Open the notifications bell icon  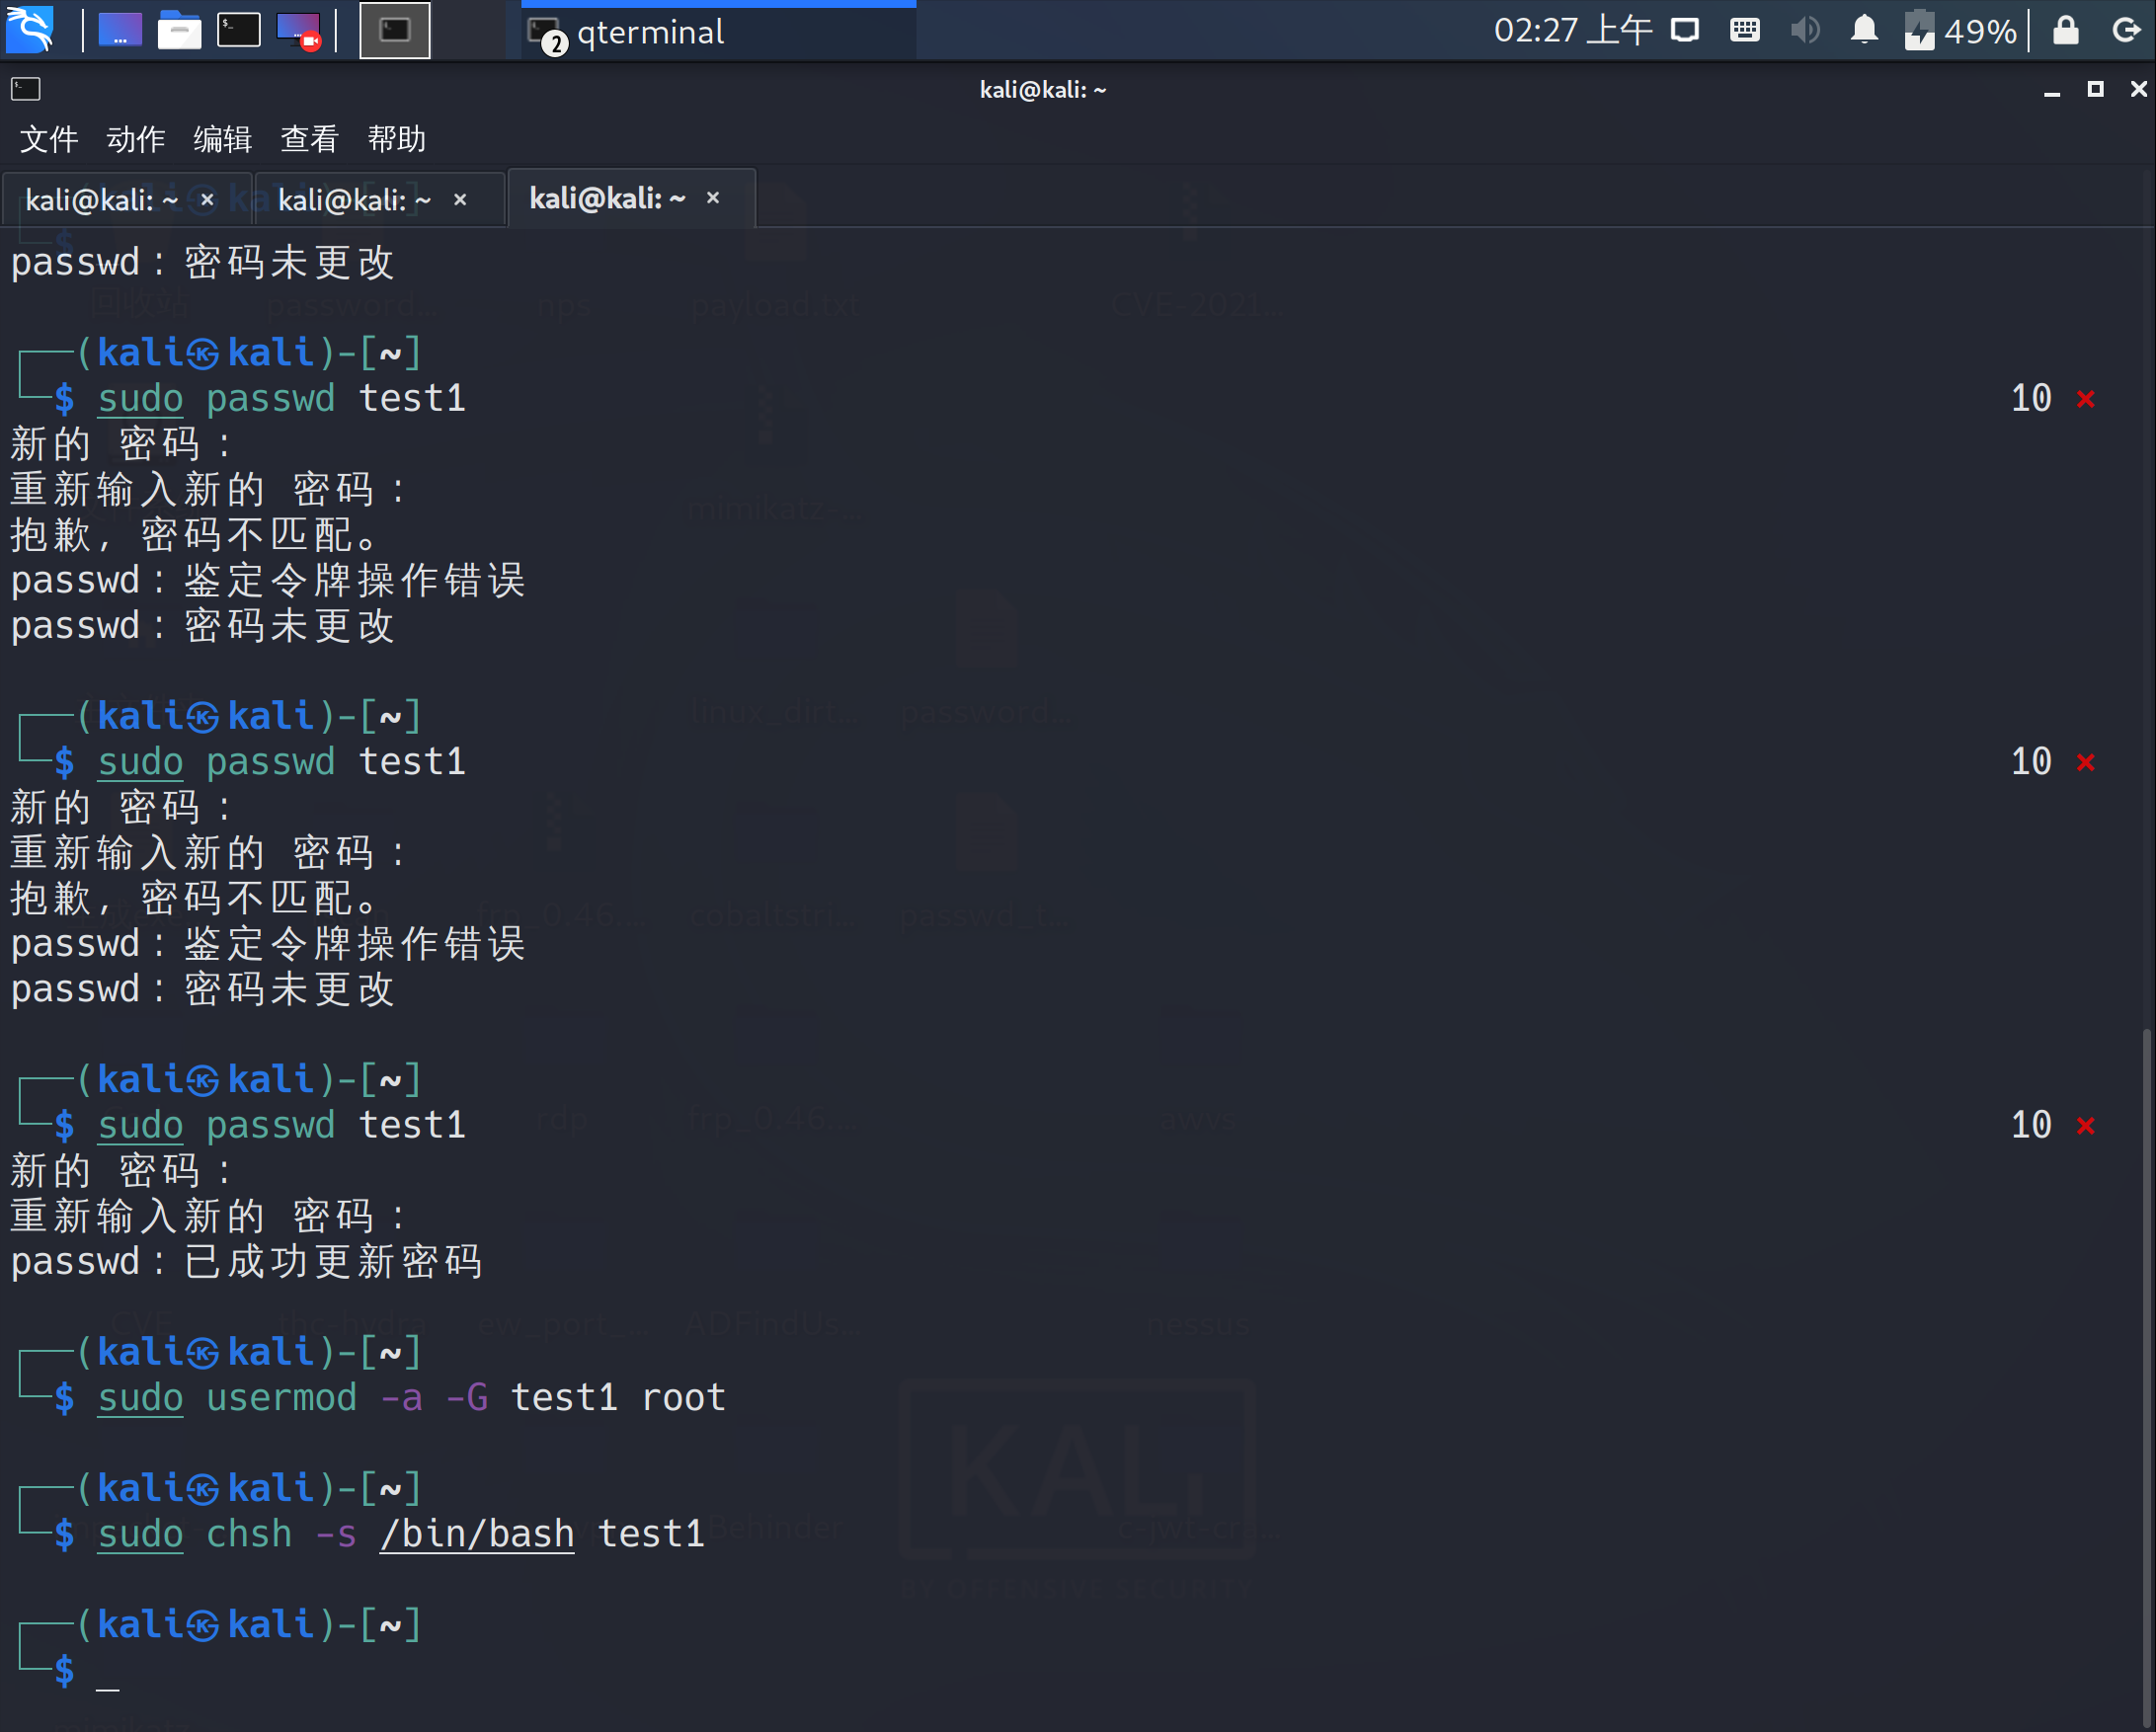[x=1864, y=30]
